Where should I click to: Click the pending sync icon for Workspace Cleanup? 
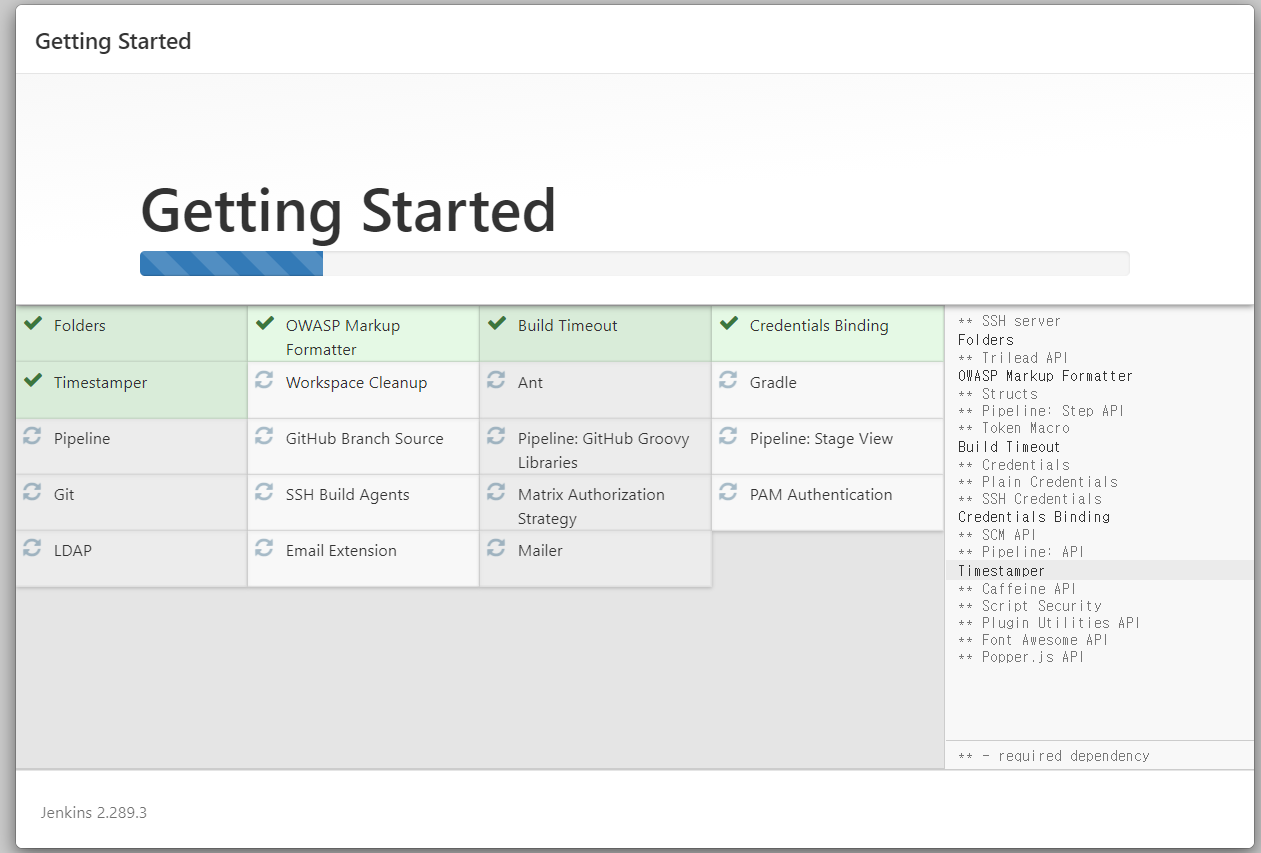point(264,380)
